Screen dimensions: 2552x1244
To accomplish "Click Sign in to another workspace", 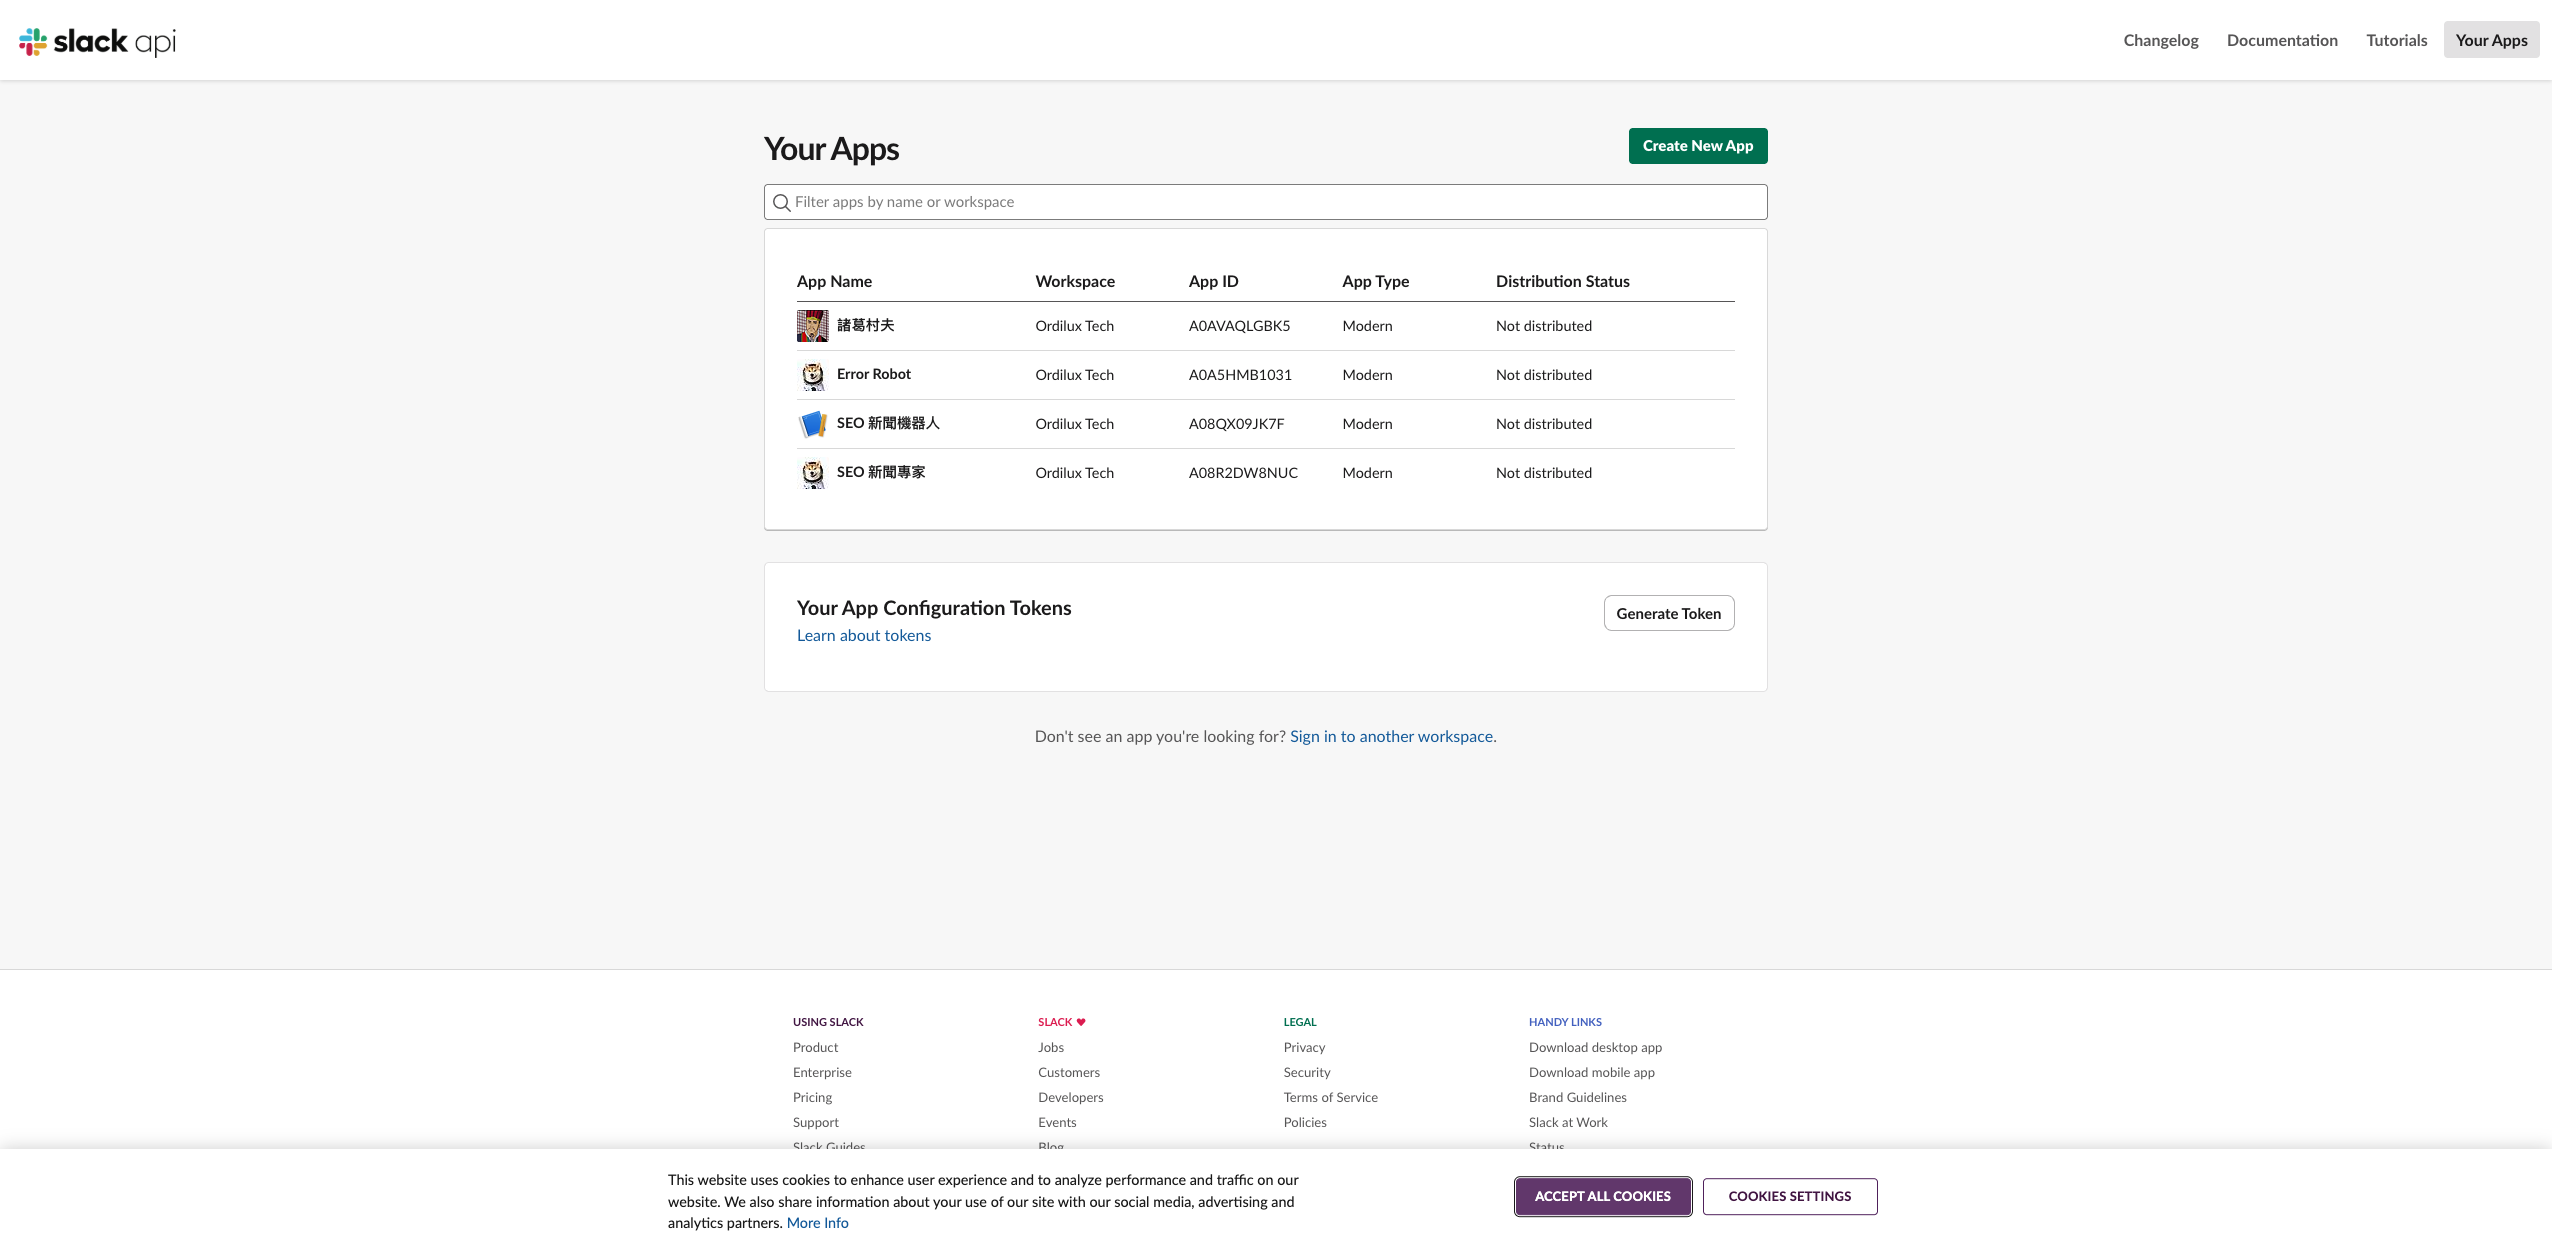I will [x=1391, y=737].
